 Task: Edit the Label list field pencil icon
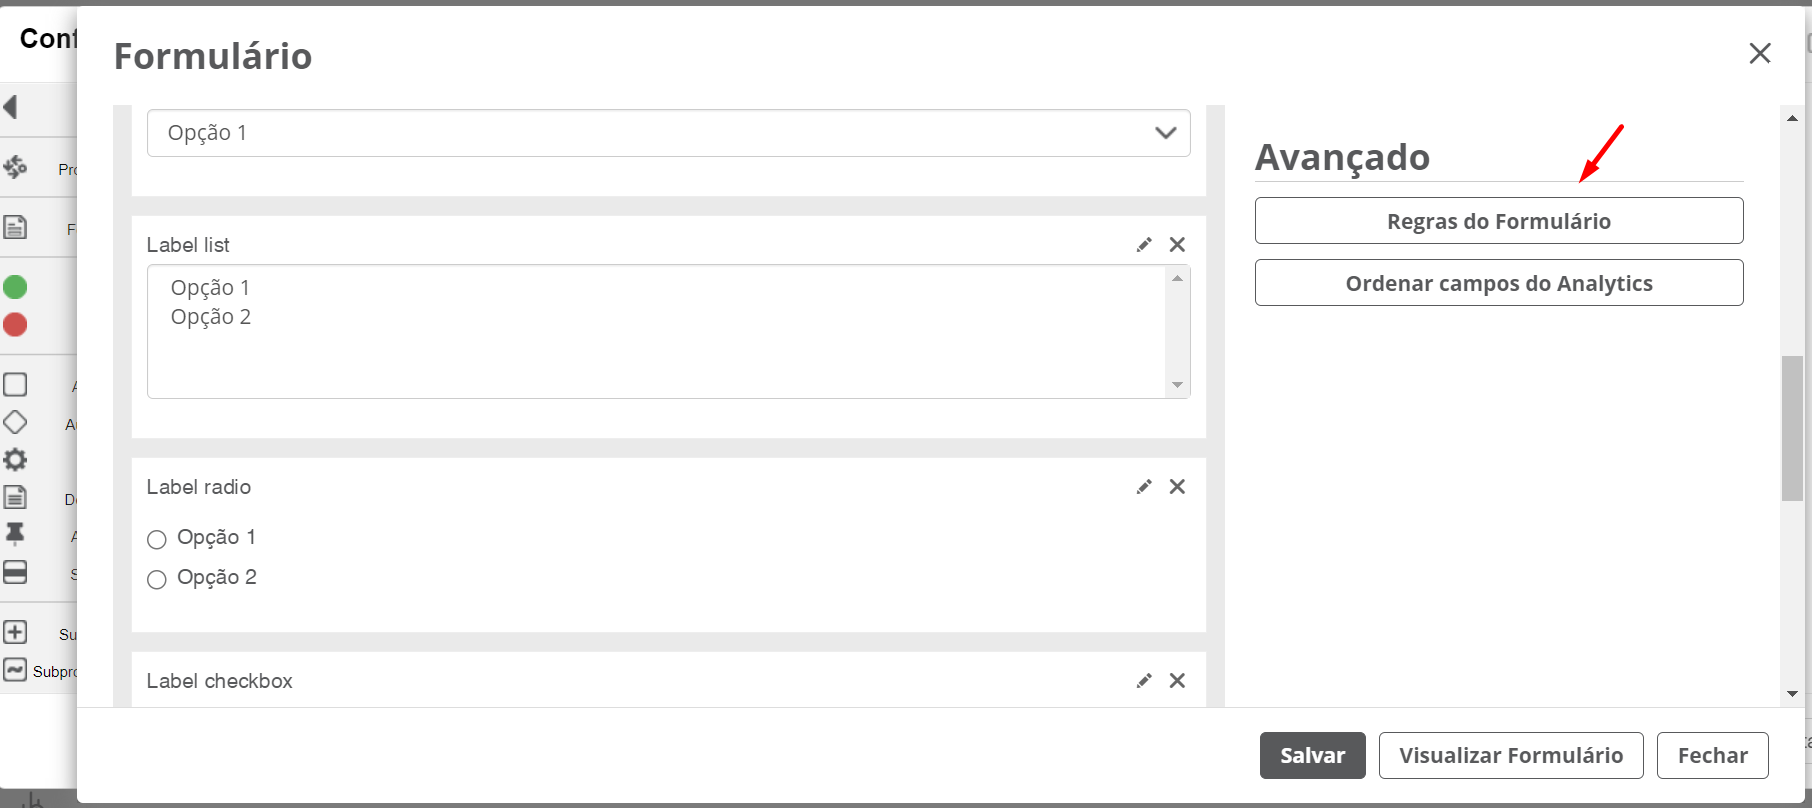click(1144, 245)
